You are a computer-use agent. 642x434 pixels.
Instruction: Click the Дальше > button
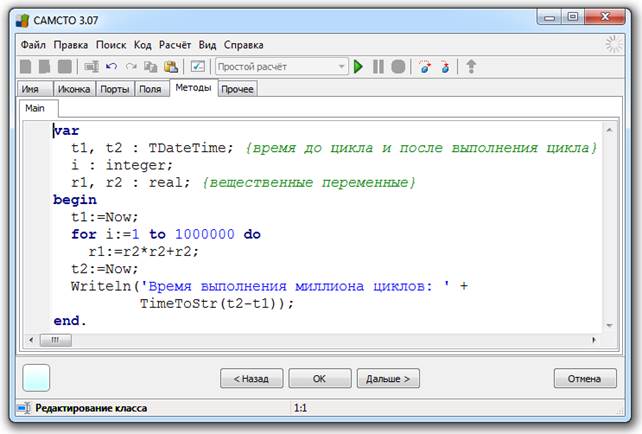388,378
